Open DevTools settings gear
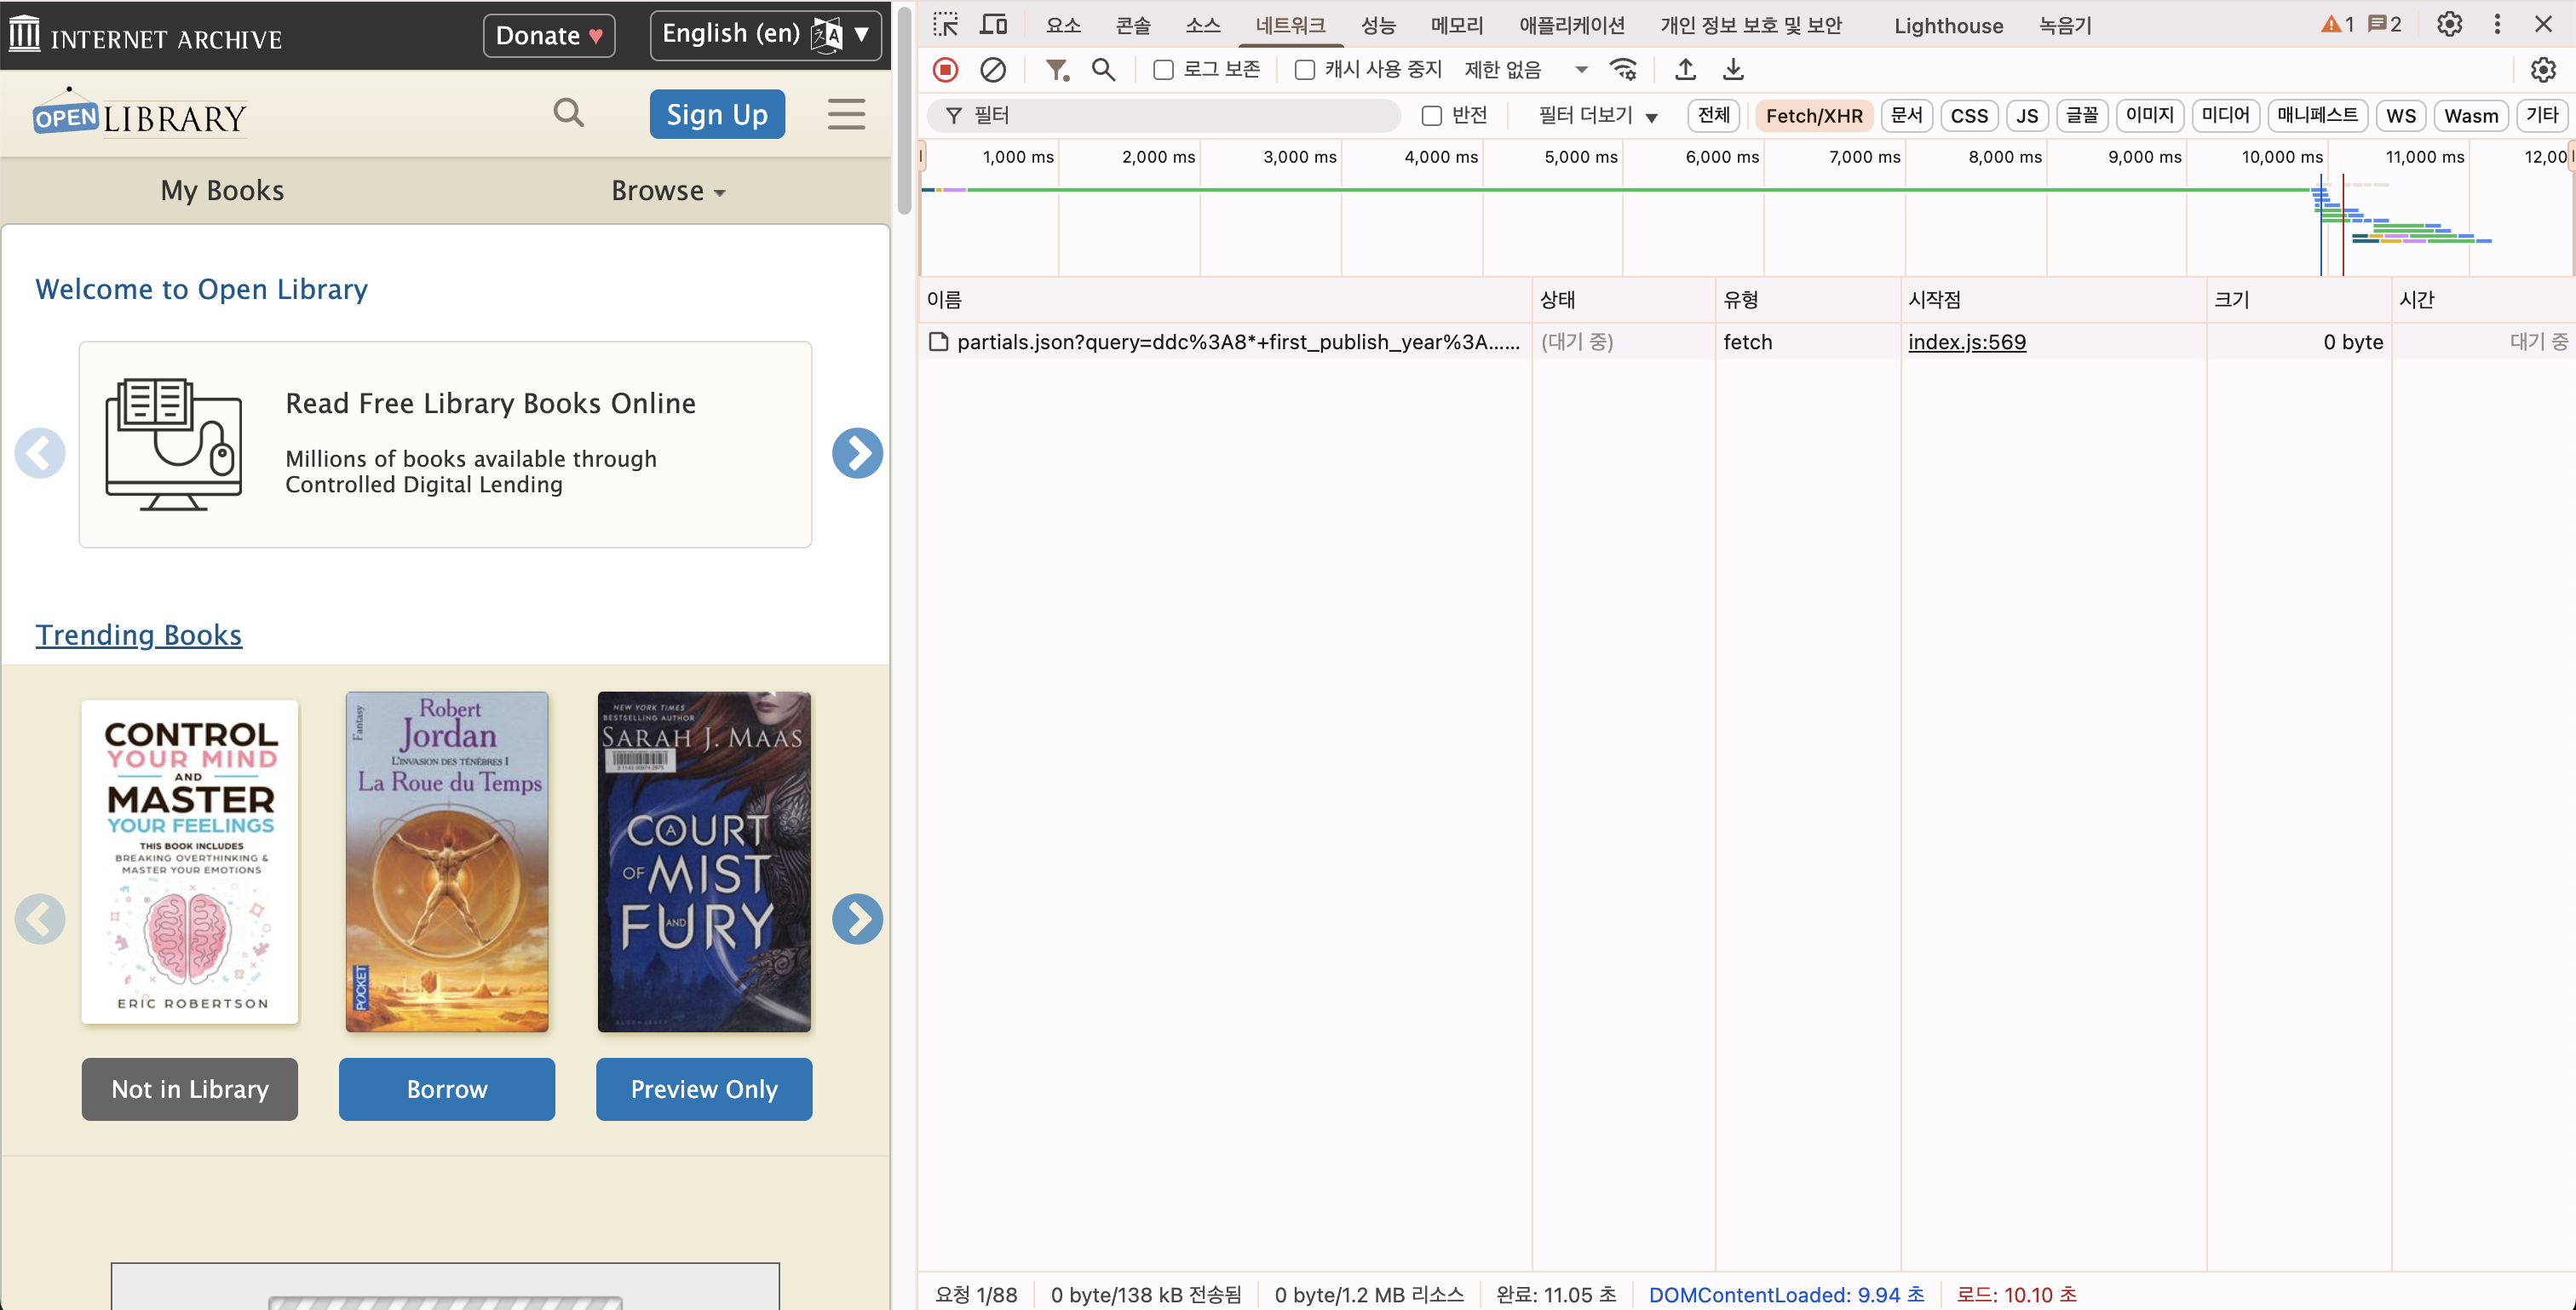Viewport: 2576px width, 1310px height. click(2449, 25)
